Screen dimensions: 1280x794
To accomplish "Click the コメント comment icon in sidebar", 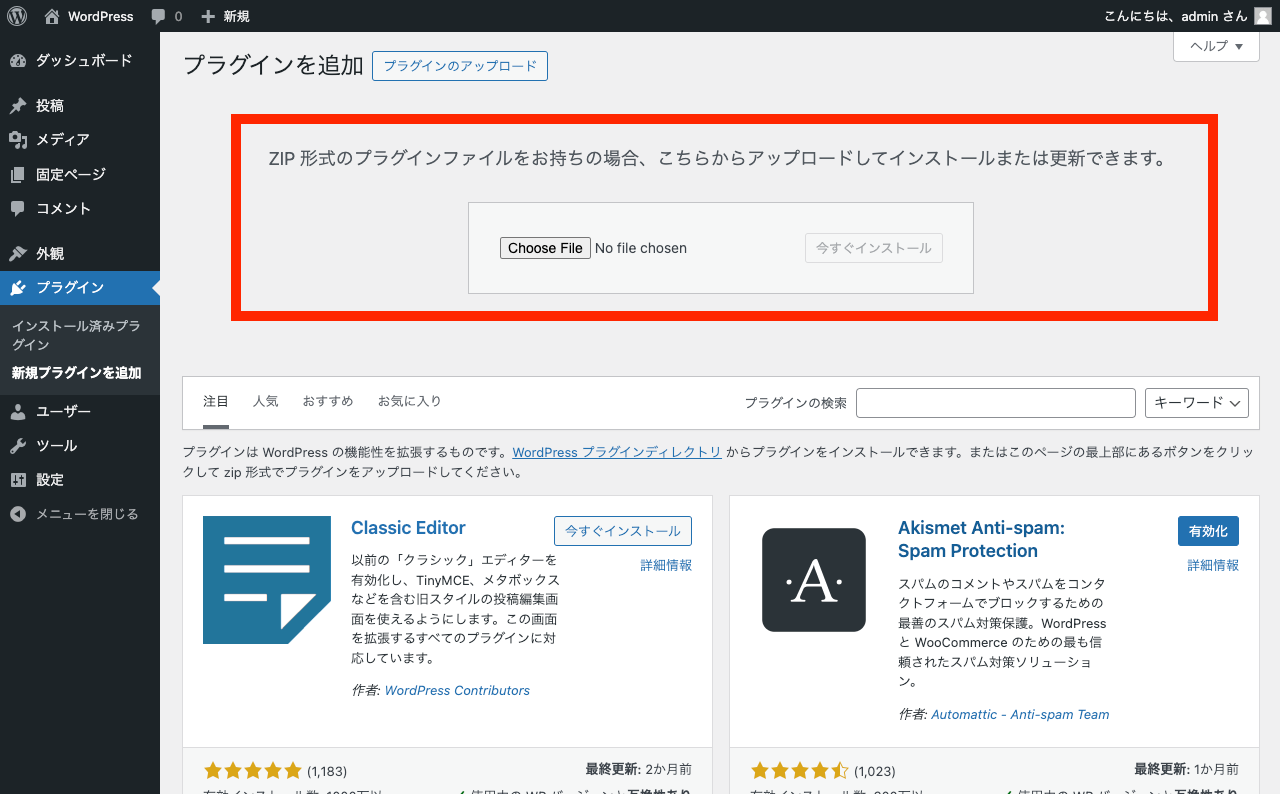I will tap(18, 209).
